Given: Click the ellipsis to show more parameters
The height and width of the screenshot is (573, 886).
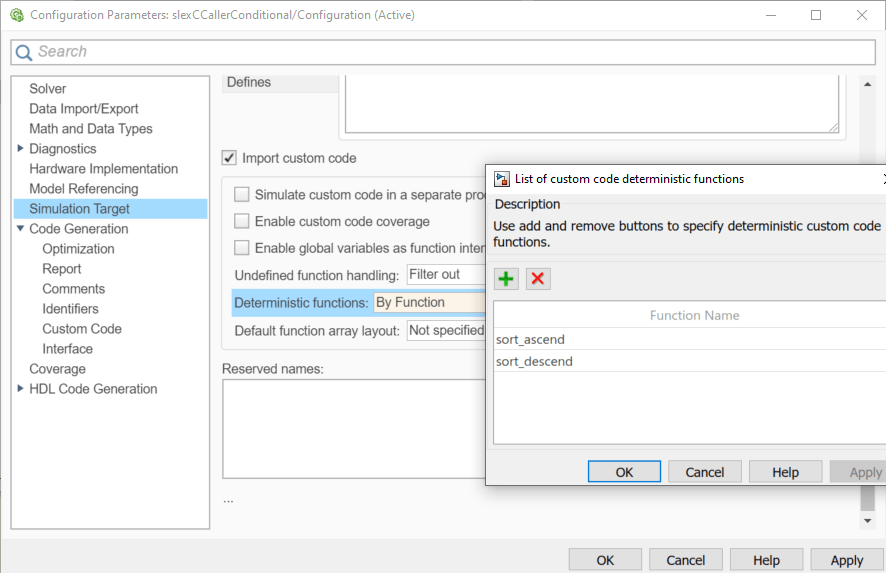Looking at the screenshot, I should click(228, 501).
